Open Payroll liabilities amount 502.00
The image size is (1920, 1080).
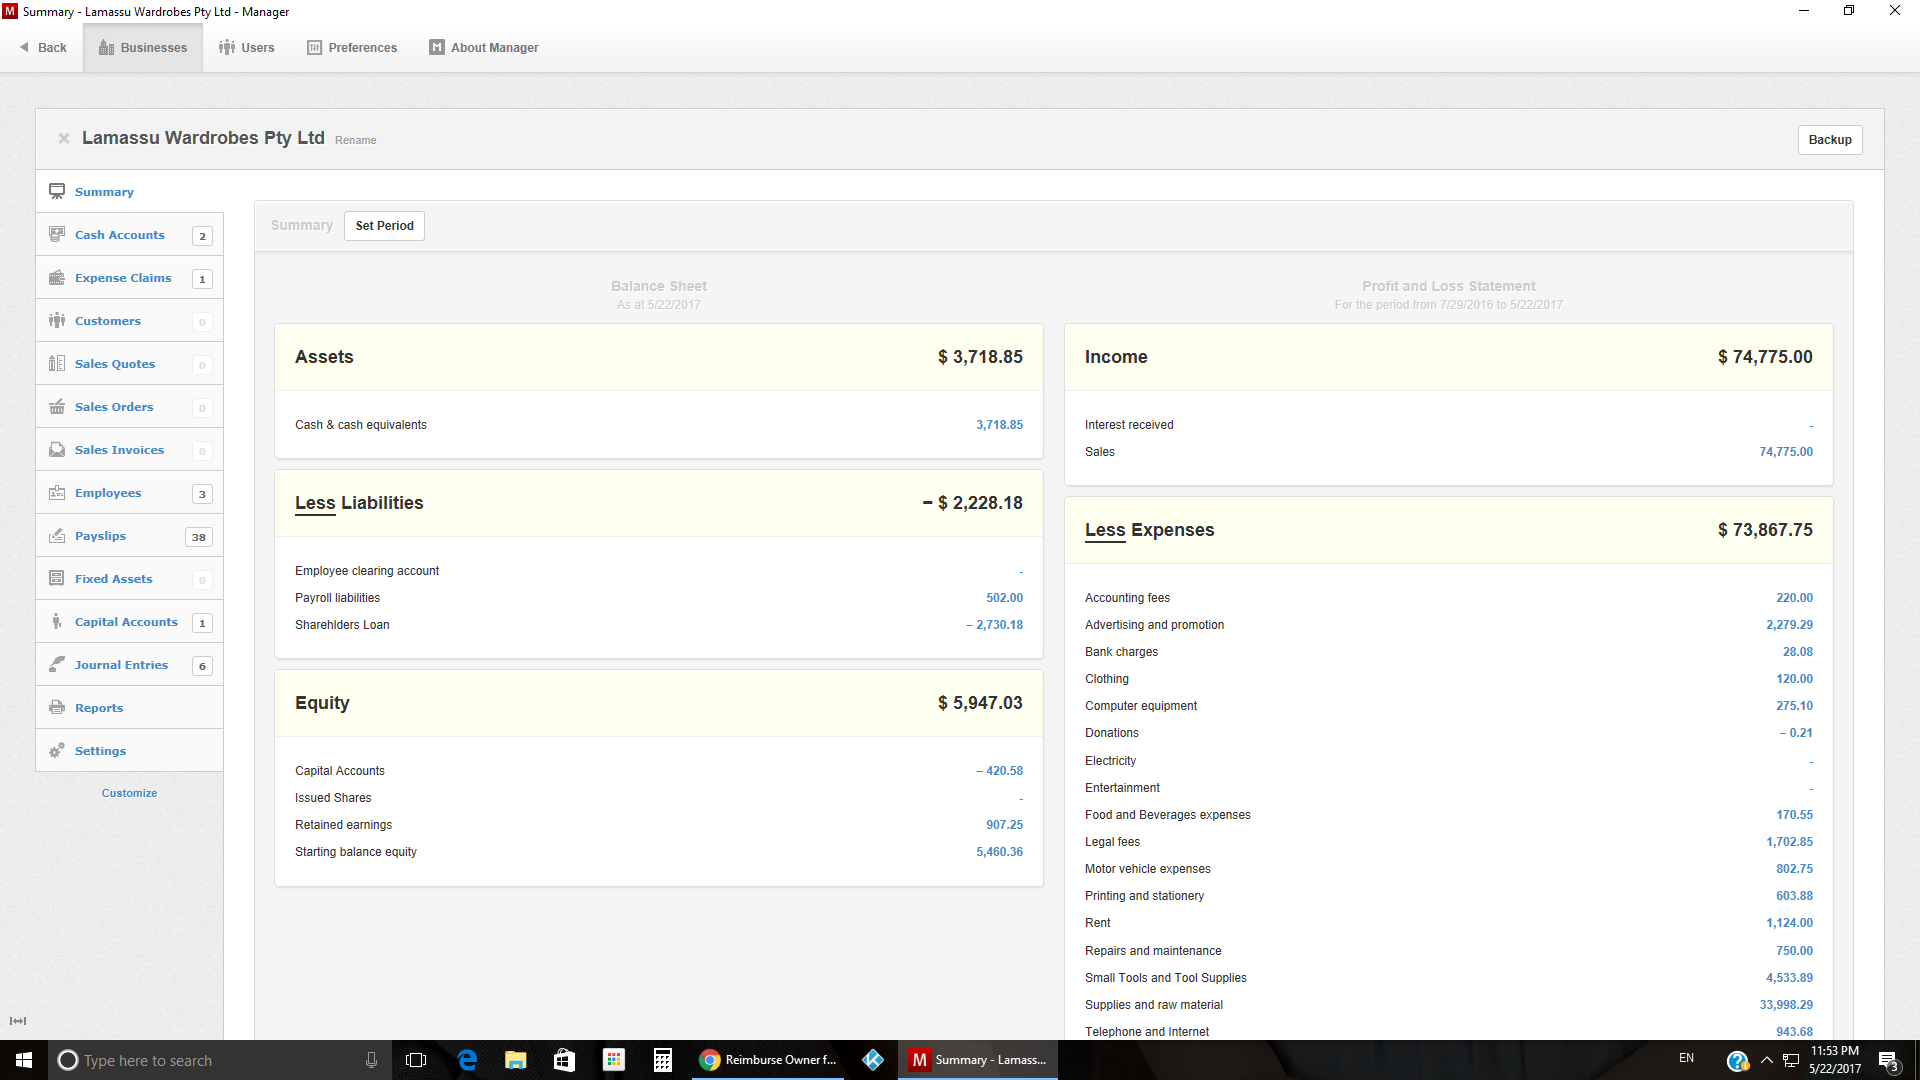tap(1004, 598)
